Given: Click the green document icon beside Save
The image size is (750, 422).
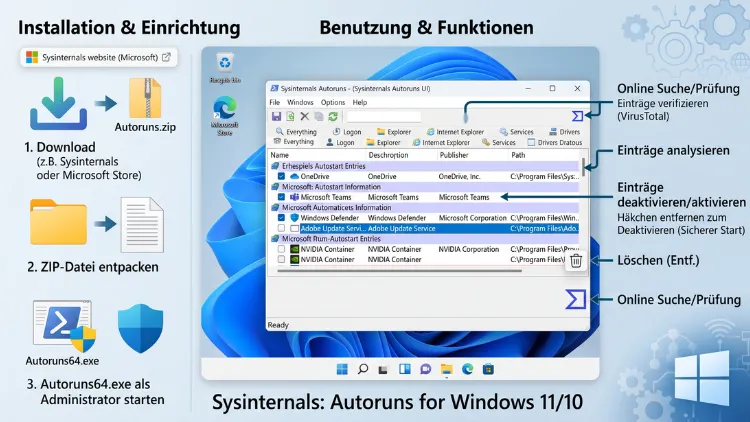Looking at the screenshot, I should [290, 116].
